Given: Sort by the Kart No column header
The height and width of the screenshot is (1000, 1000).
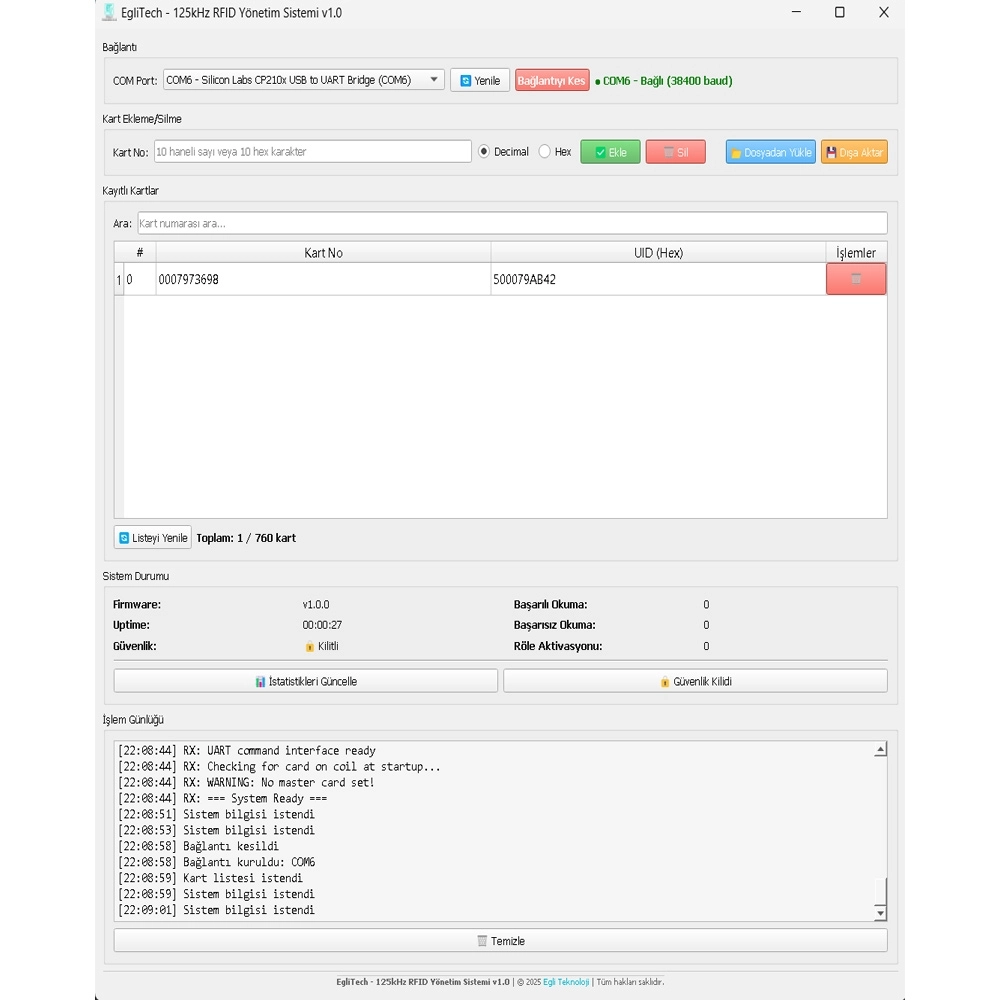Looking at the screenshot, I should click(x=323, y=253).
